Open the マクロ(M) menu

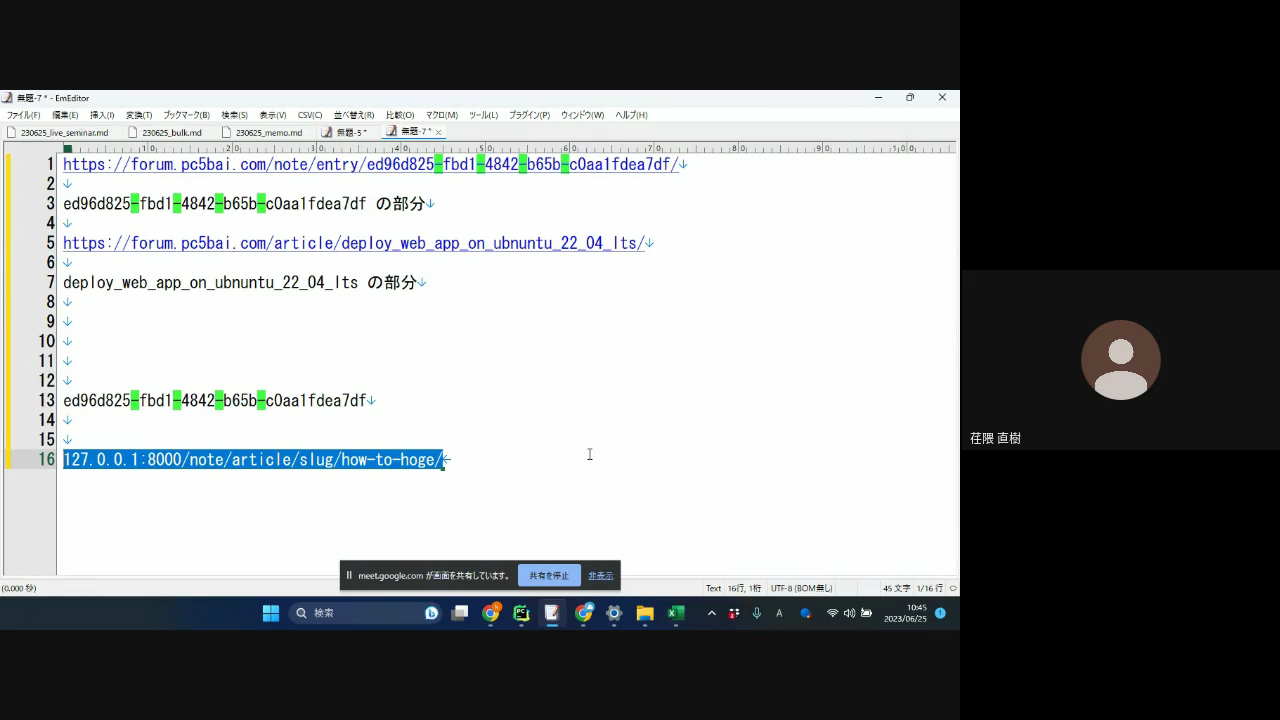pyautogui.click(x=441, y=115)
